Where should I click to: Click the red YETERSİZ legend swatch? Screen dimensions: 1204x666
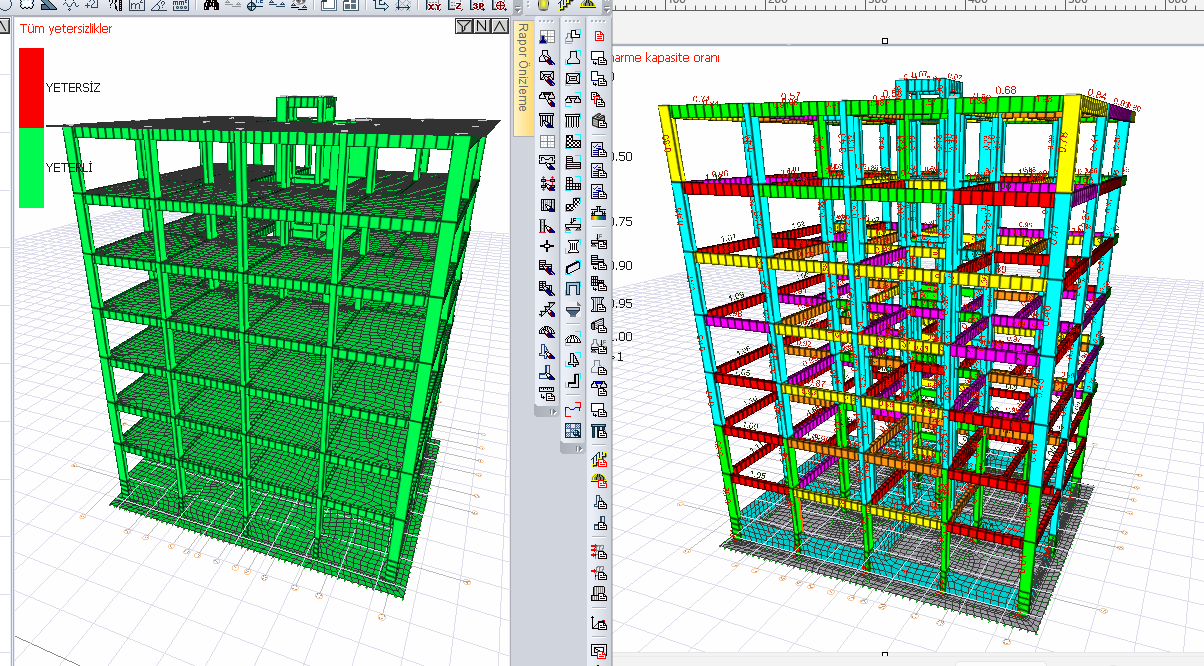31,87
